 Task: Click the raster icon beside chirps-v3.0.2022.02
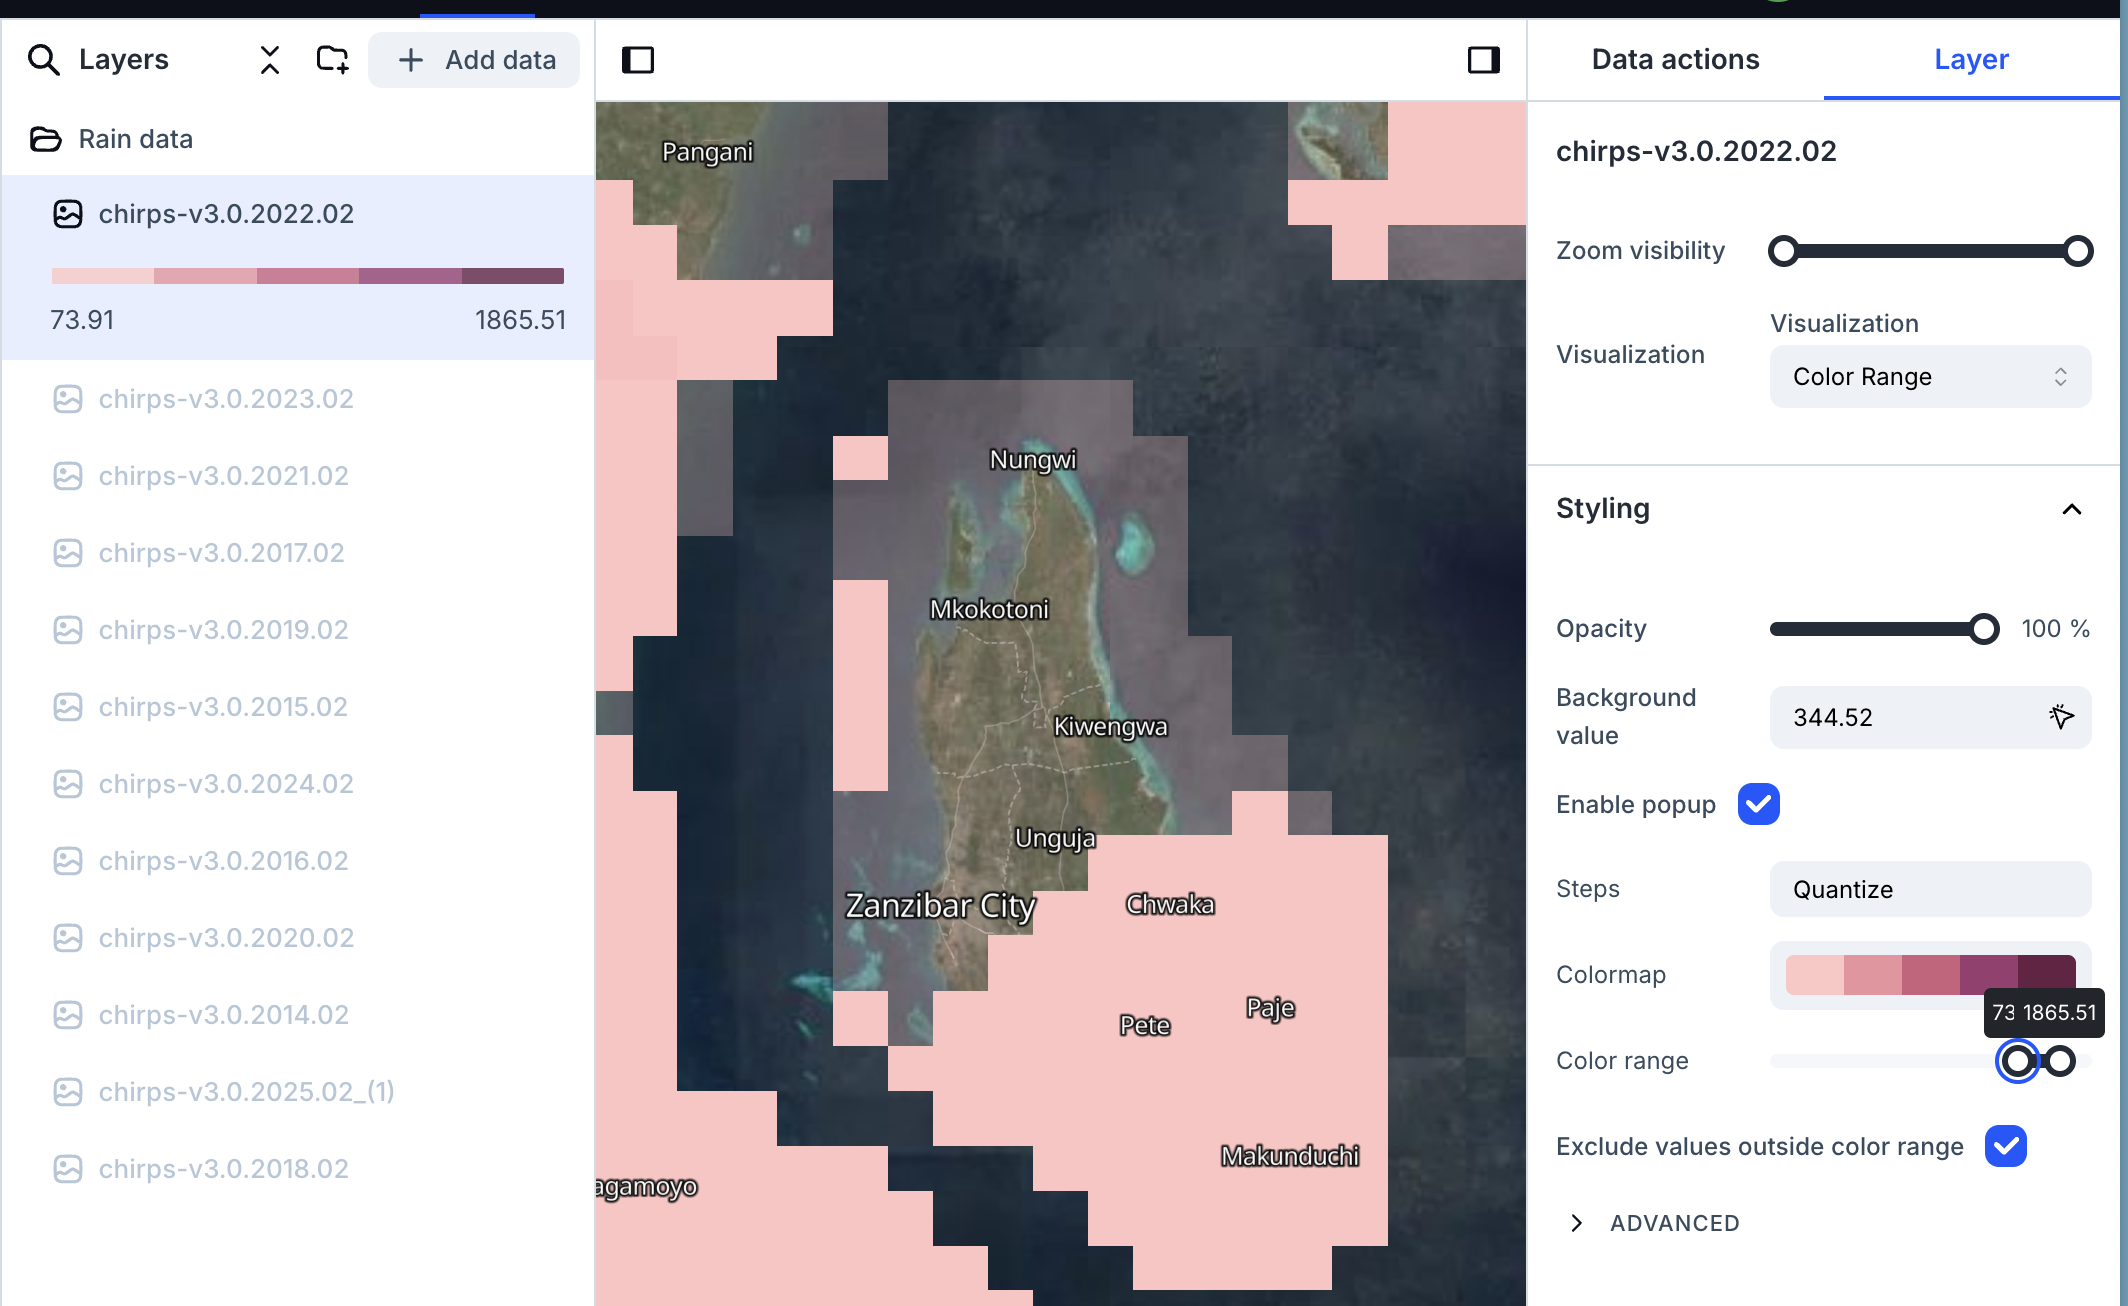pyautogui.click(x=68, y=213)
